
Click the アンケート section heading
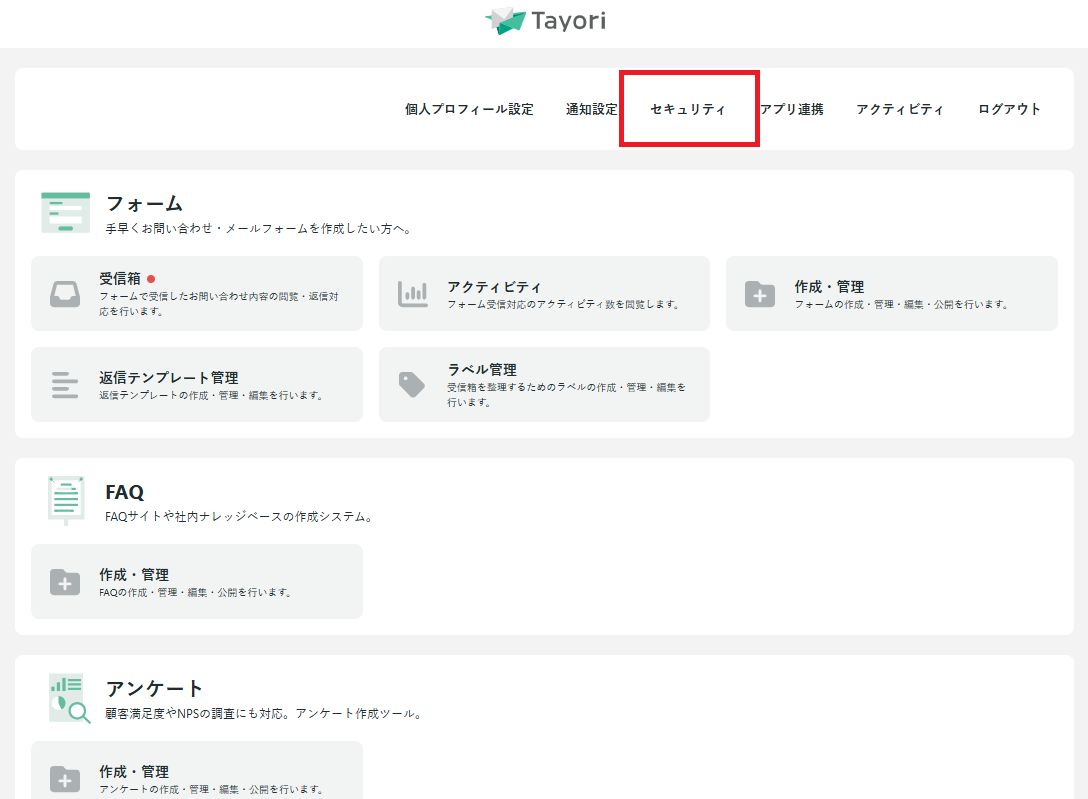coord(154,689)
